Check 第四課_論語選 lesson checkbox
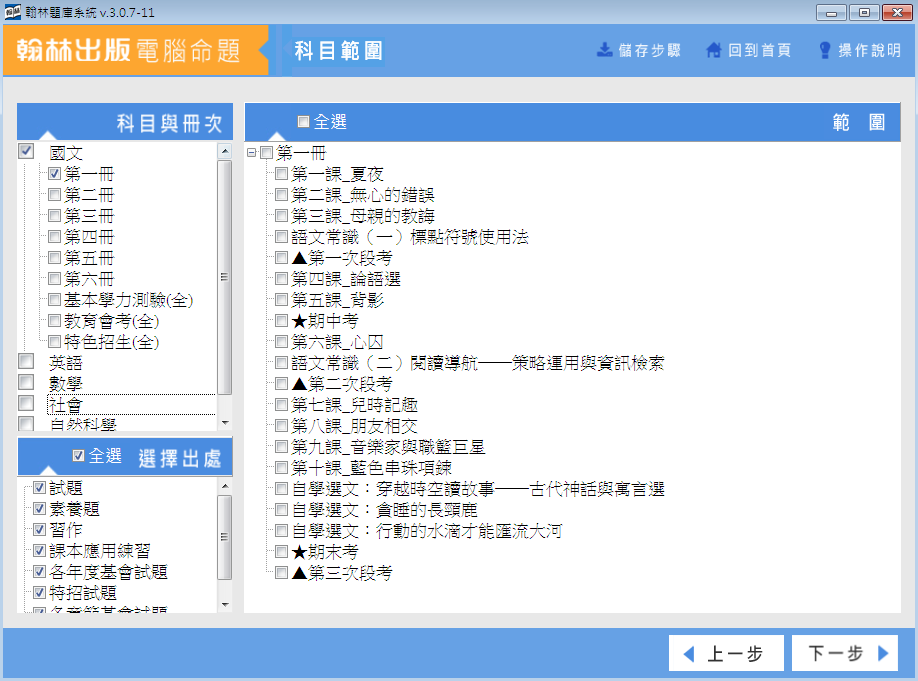This screenshot has height=681, width=918. point(282,279)
